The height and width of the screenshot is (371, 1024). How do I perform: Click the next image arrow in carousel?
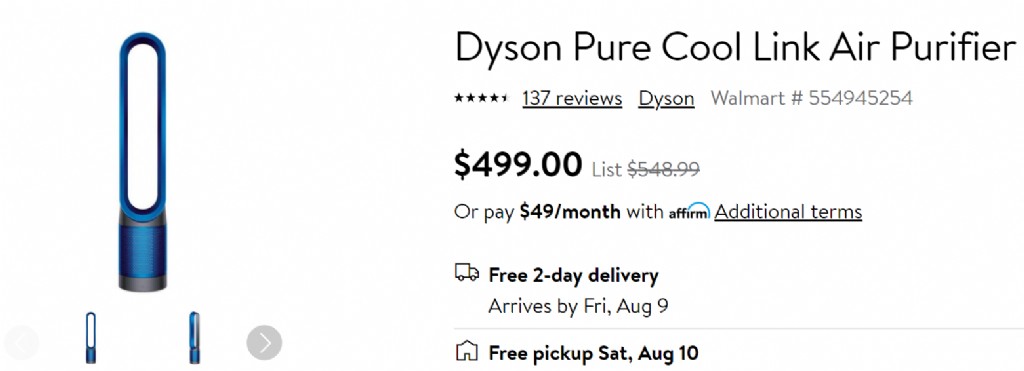(x=264, y=342)
